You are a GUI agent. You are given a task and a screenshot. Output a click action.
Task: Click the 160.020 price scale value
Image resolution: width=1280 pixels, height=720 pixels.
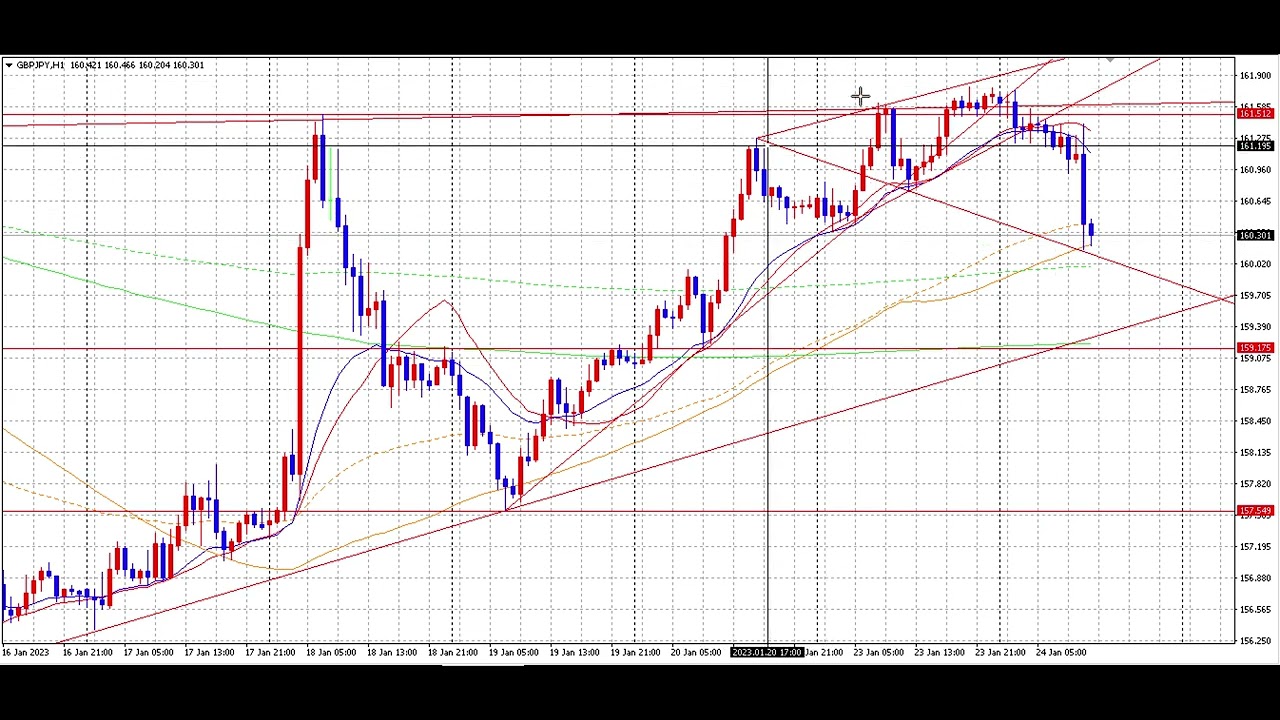[1255, 264]
